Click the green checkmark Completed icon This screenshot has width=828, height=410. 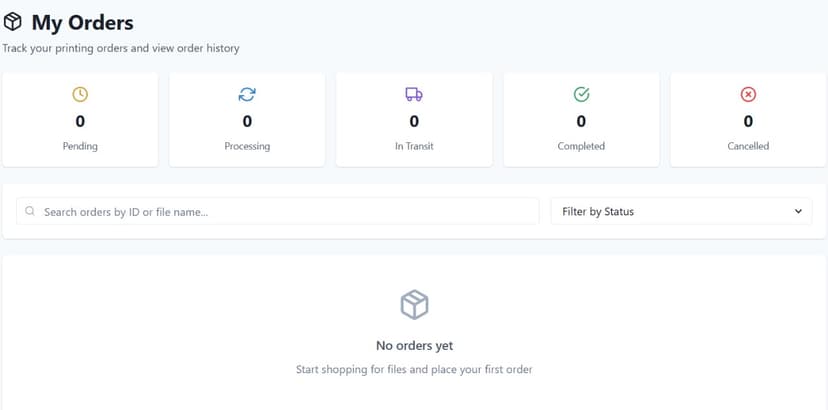coord(581,94)
